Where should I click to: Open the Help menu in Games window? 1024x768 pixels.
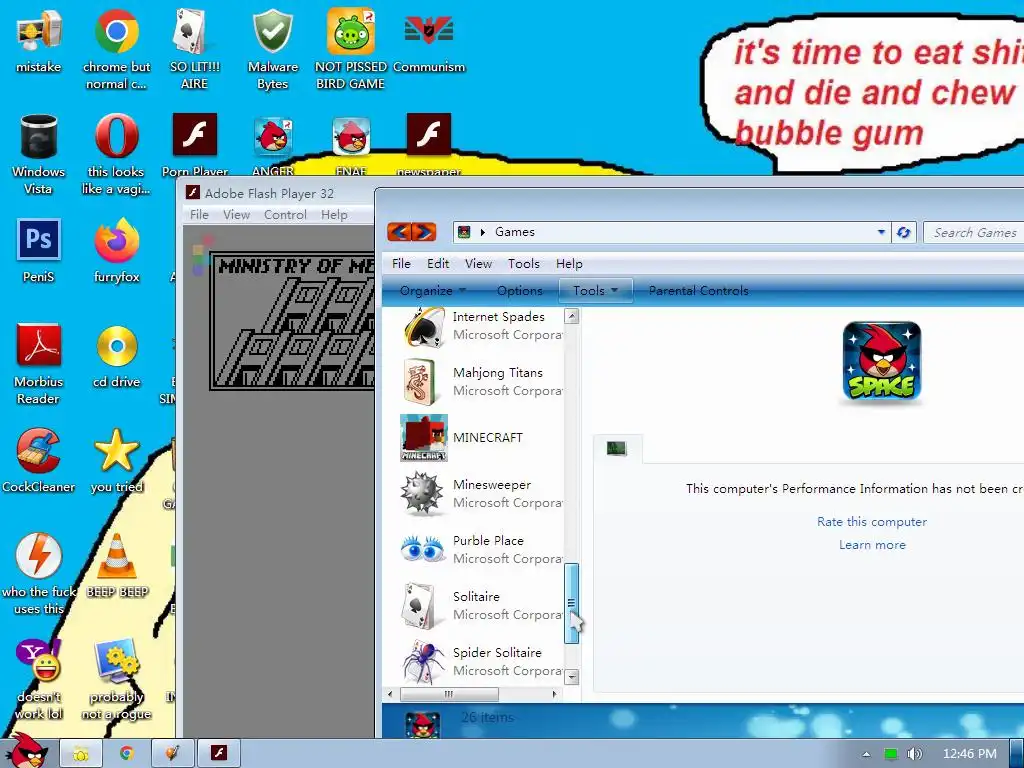pos(569,264)
